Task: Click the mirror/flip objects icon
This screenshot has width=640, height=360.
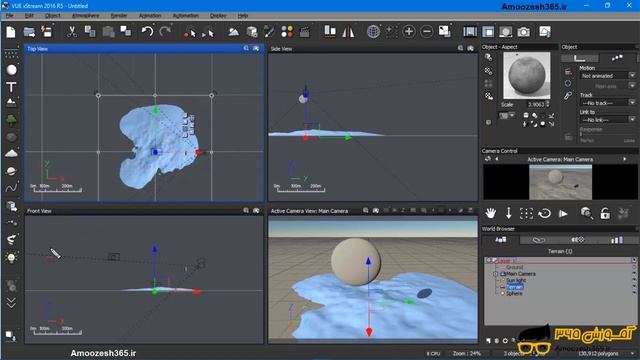Action: 348,32
